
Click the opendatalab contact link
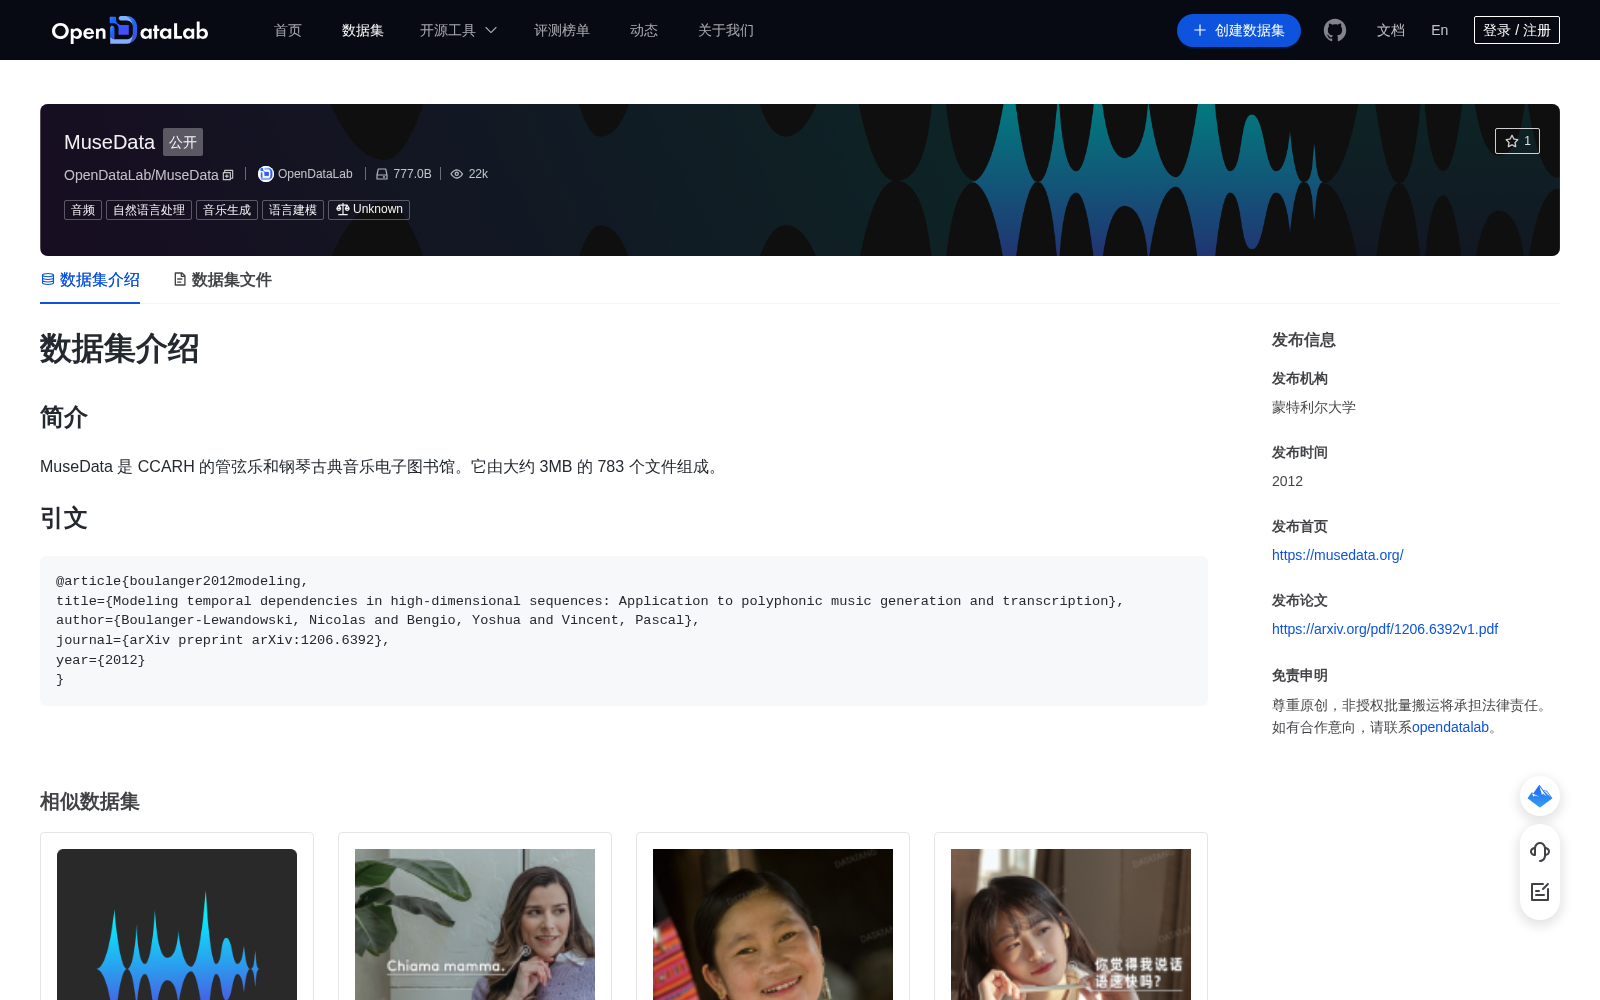[1450, 727]
